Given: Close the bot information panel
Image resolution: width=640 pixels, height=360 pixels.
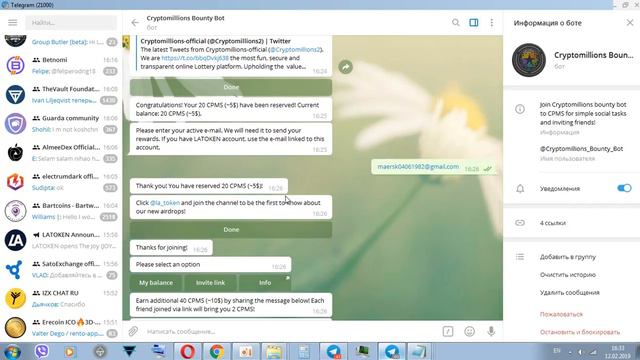Looking at the screenshot, I should click(630, 22).
